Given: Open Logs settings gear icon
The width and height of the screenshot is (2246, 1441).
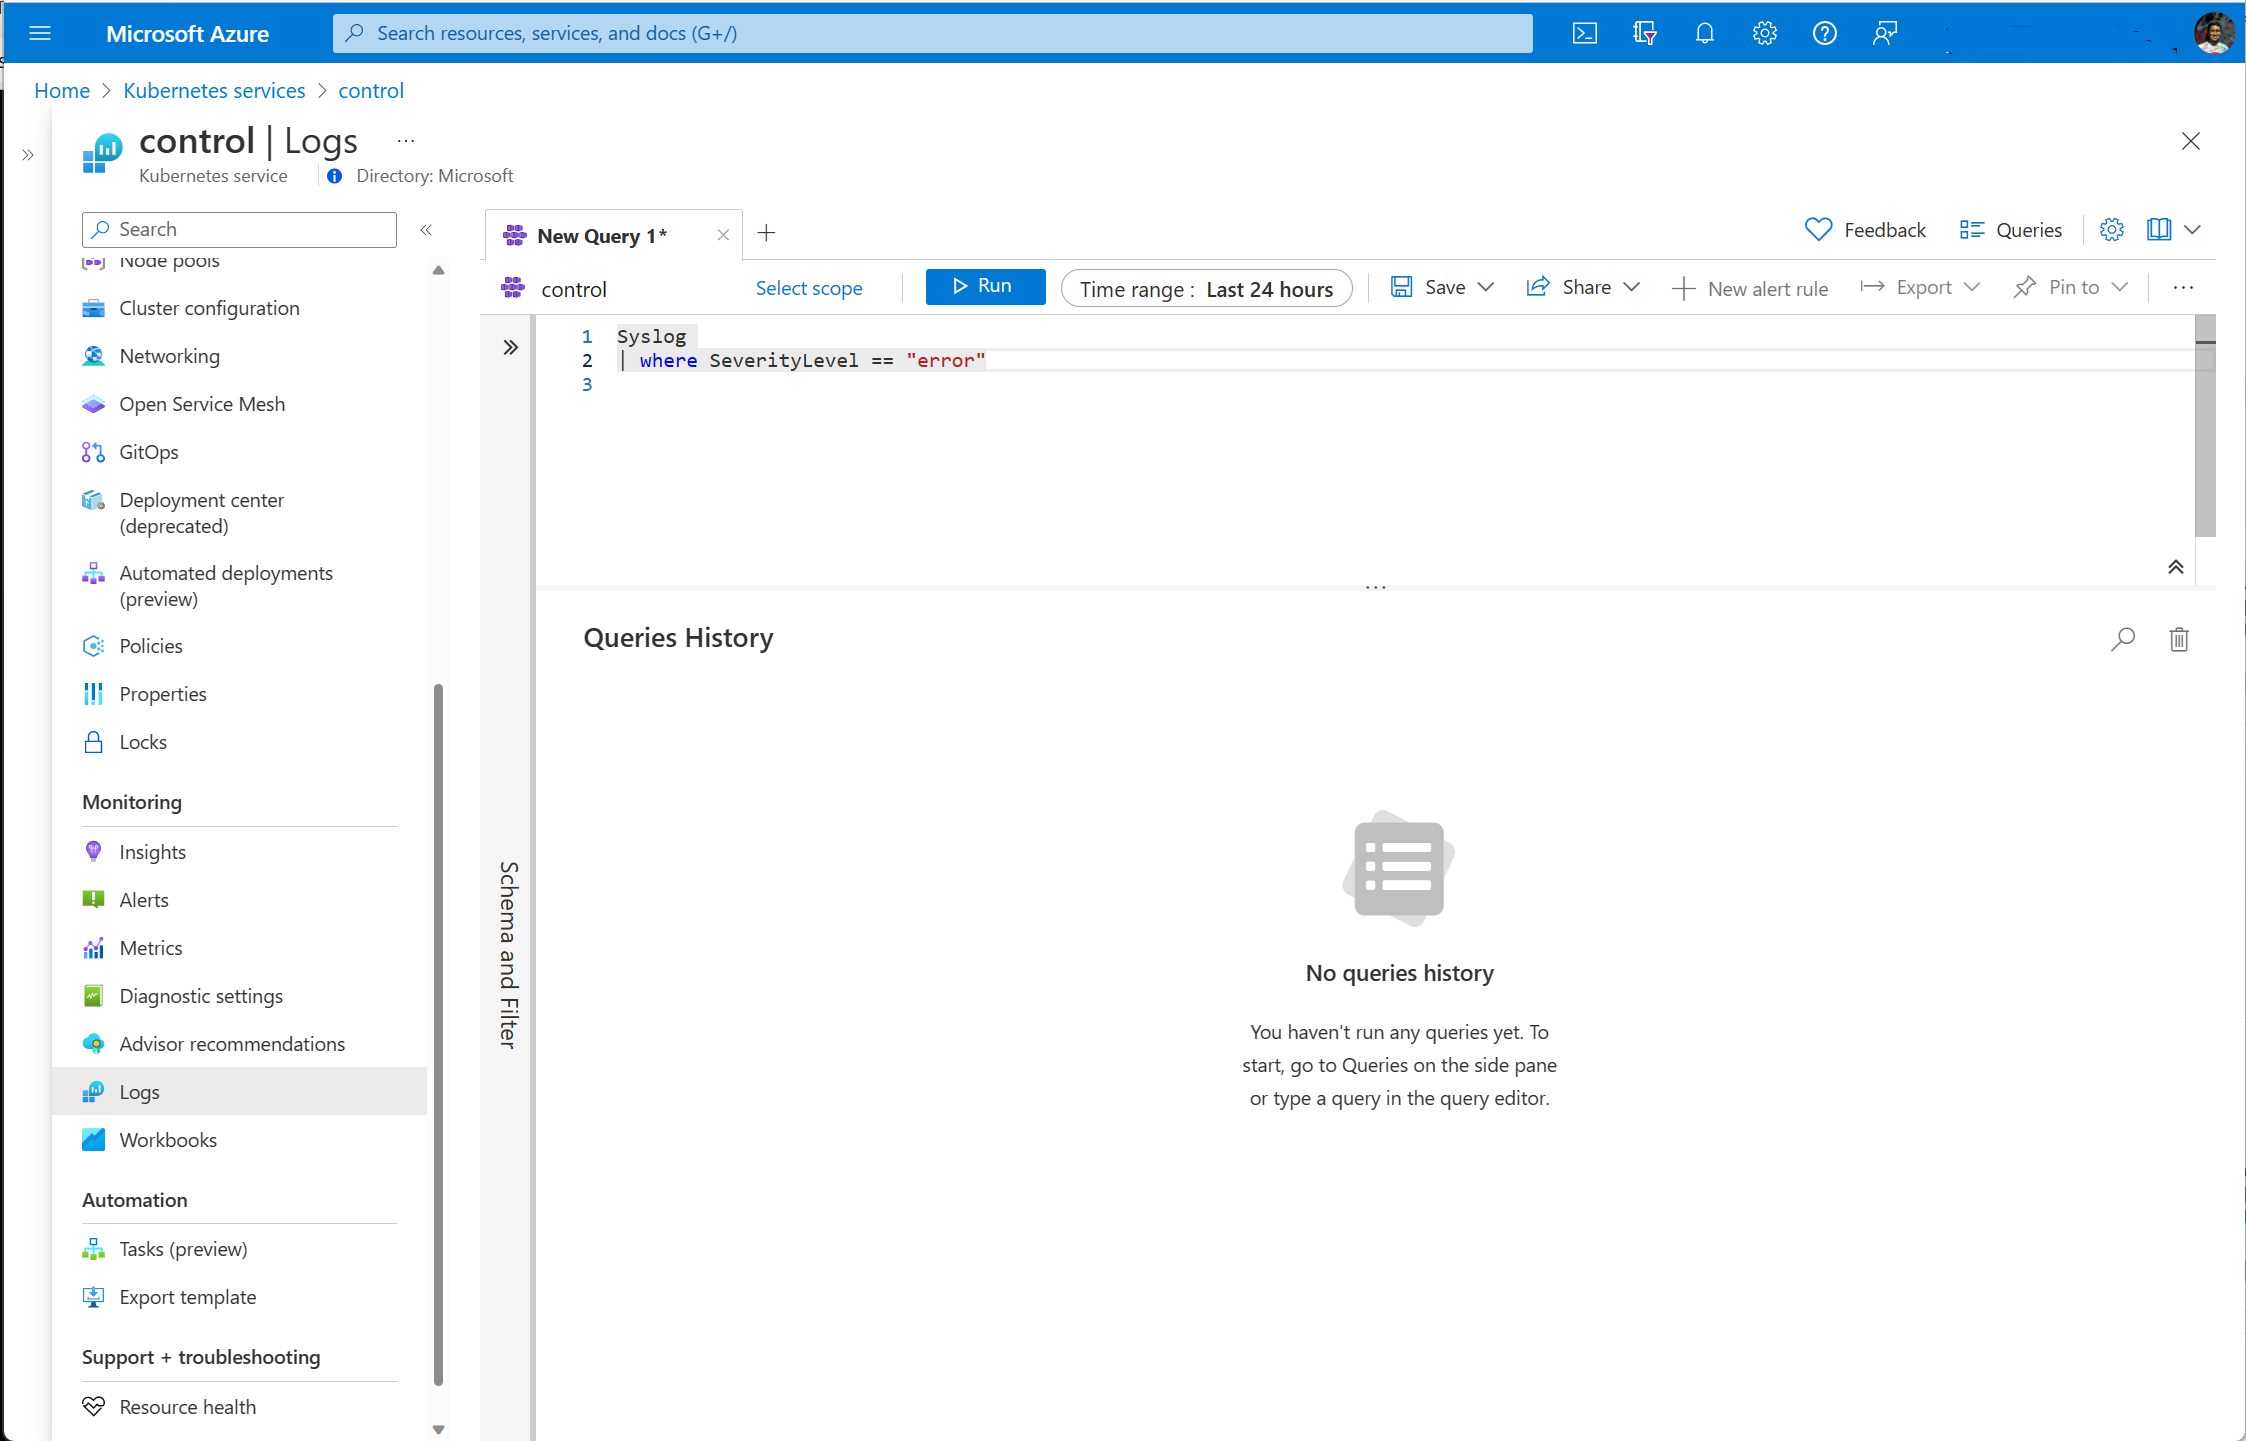Looking at the screenshot, I should click(x=2111, y=230).
